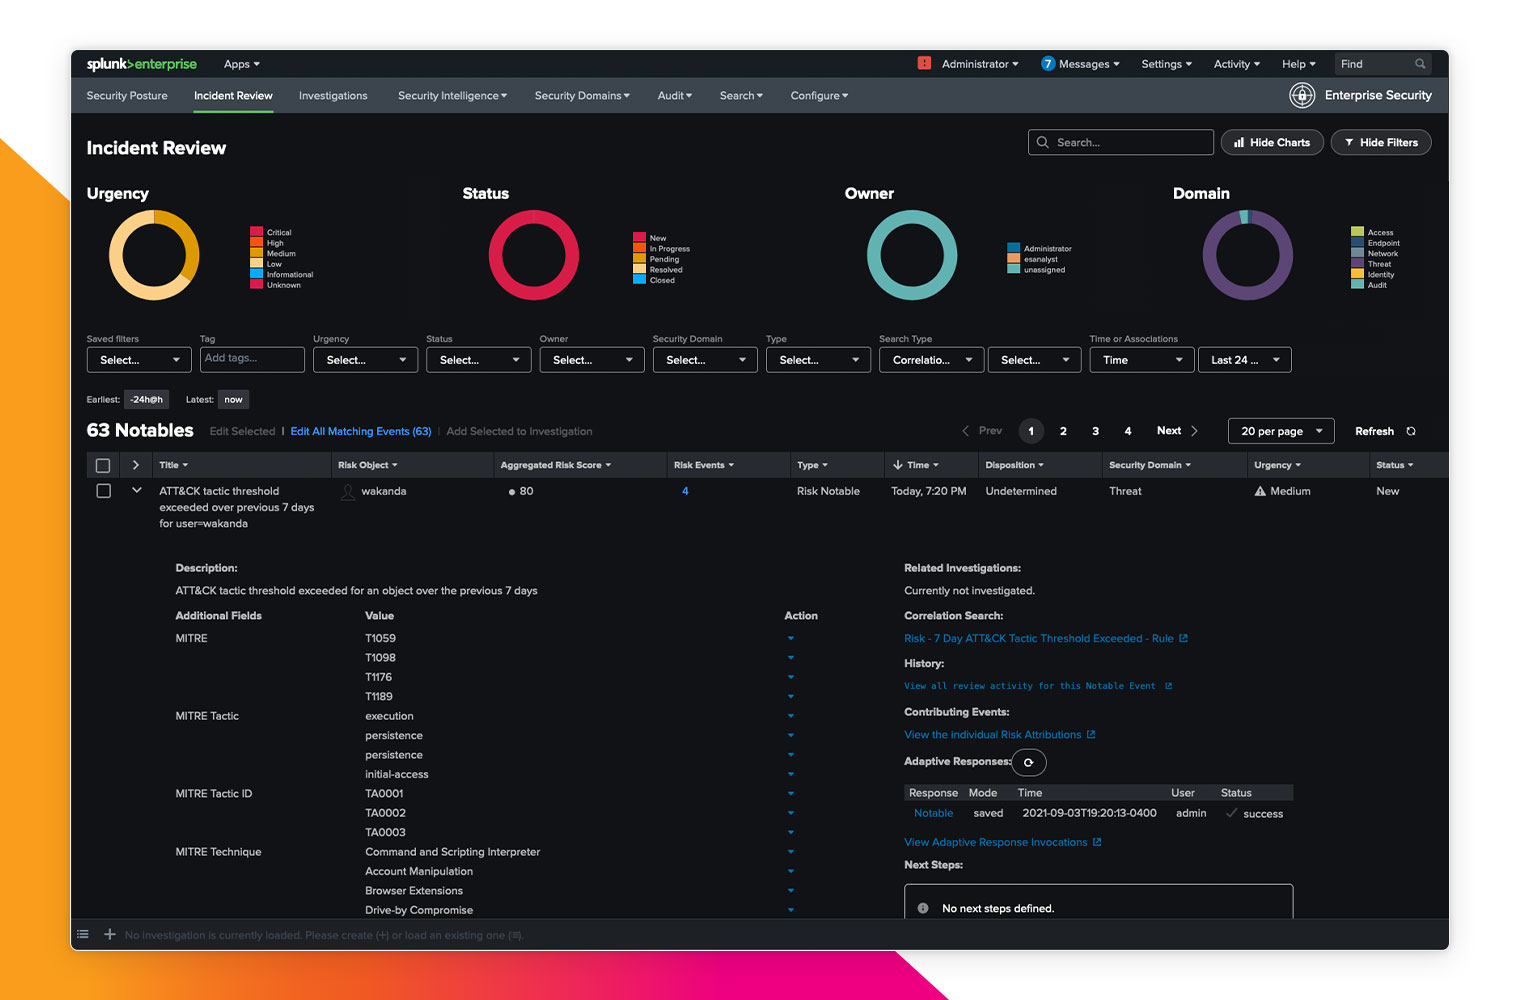The width and height of the screenshot is (1520, 1000).
Task: Open Risk - 7 Day ATT&CK Tactic Threshold link
Action: point(1038,638)
